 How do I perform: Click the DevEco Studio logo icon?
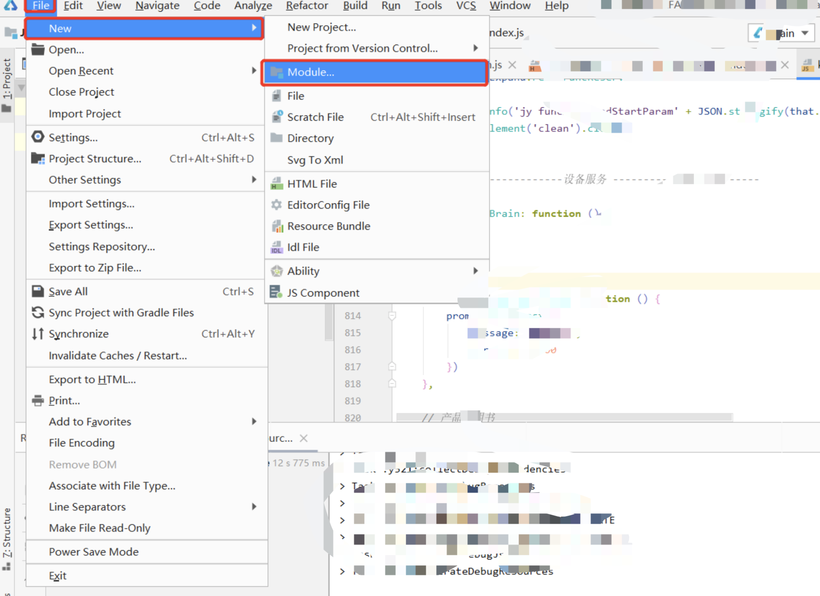[x=10, y=5]
